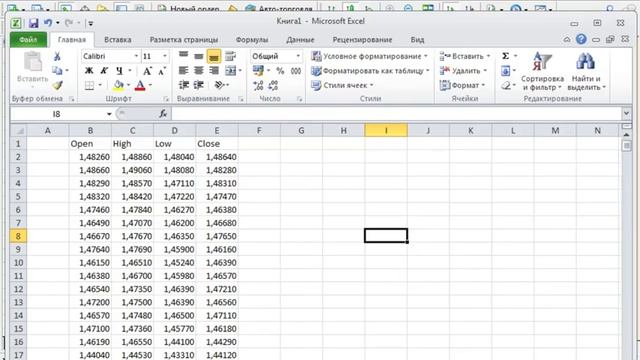Click Формат in cells group
Viewport: 640px width, 360px height.
tap(462, 85)
